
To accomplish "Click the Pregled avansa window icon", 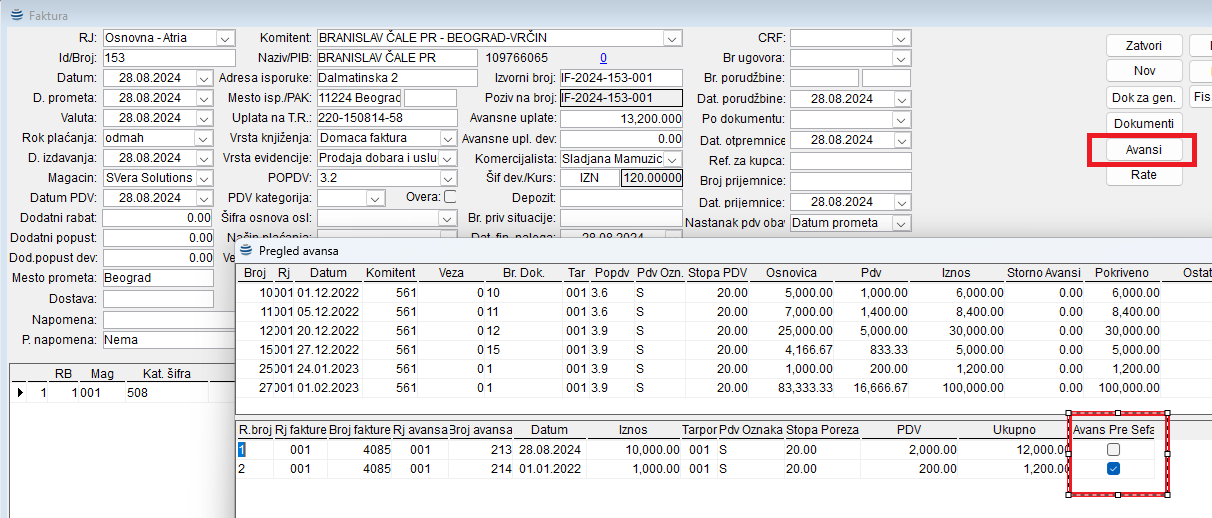I will point(246,249).
